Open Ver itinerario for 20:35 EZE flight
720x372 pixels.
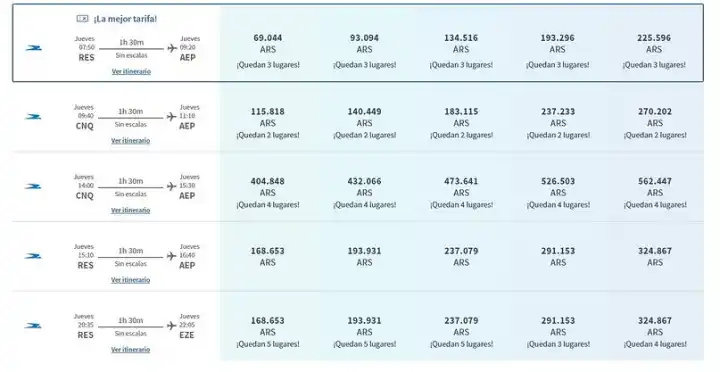(x=130, y=349)
